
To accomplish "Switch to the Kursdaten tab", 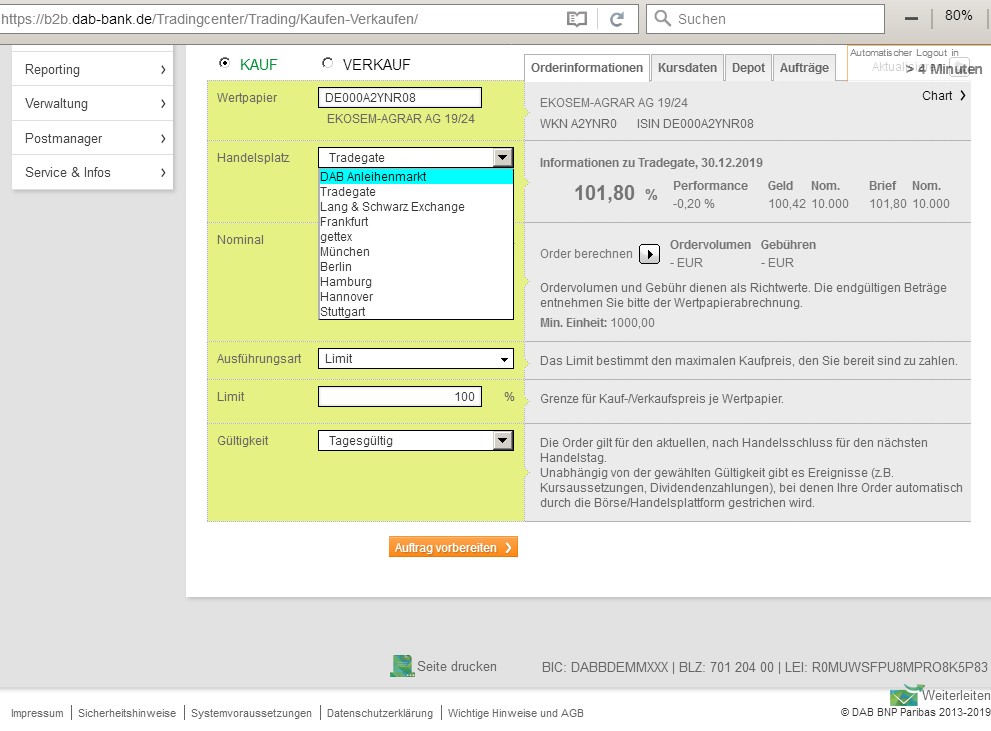I will tap(687, 68).
